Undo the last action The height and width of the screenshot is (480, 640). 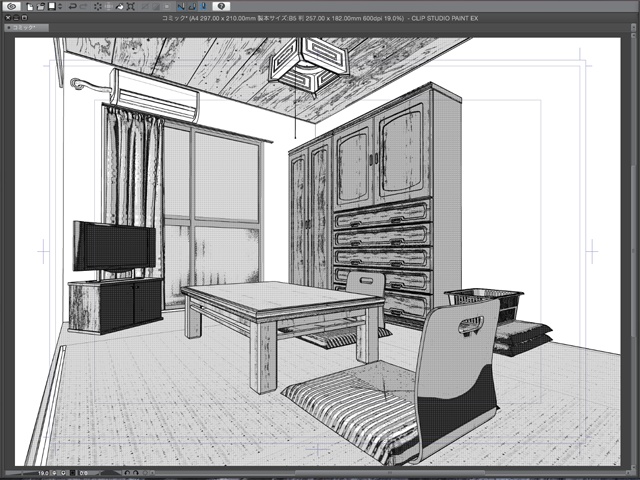(73, 7)
